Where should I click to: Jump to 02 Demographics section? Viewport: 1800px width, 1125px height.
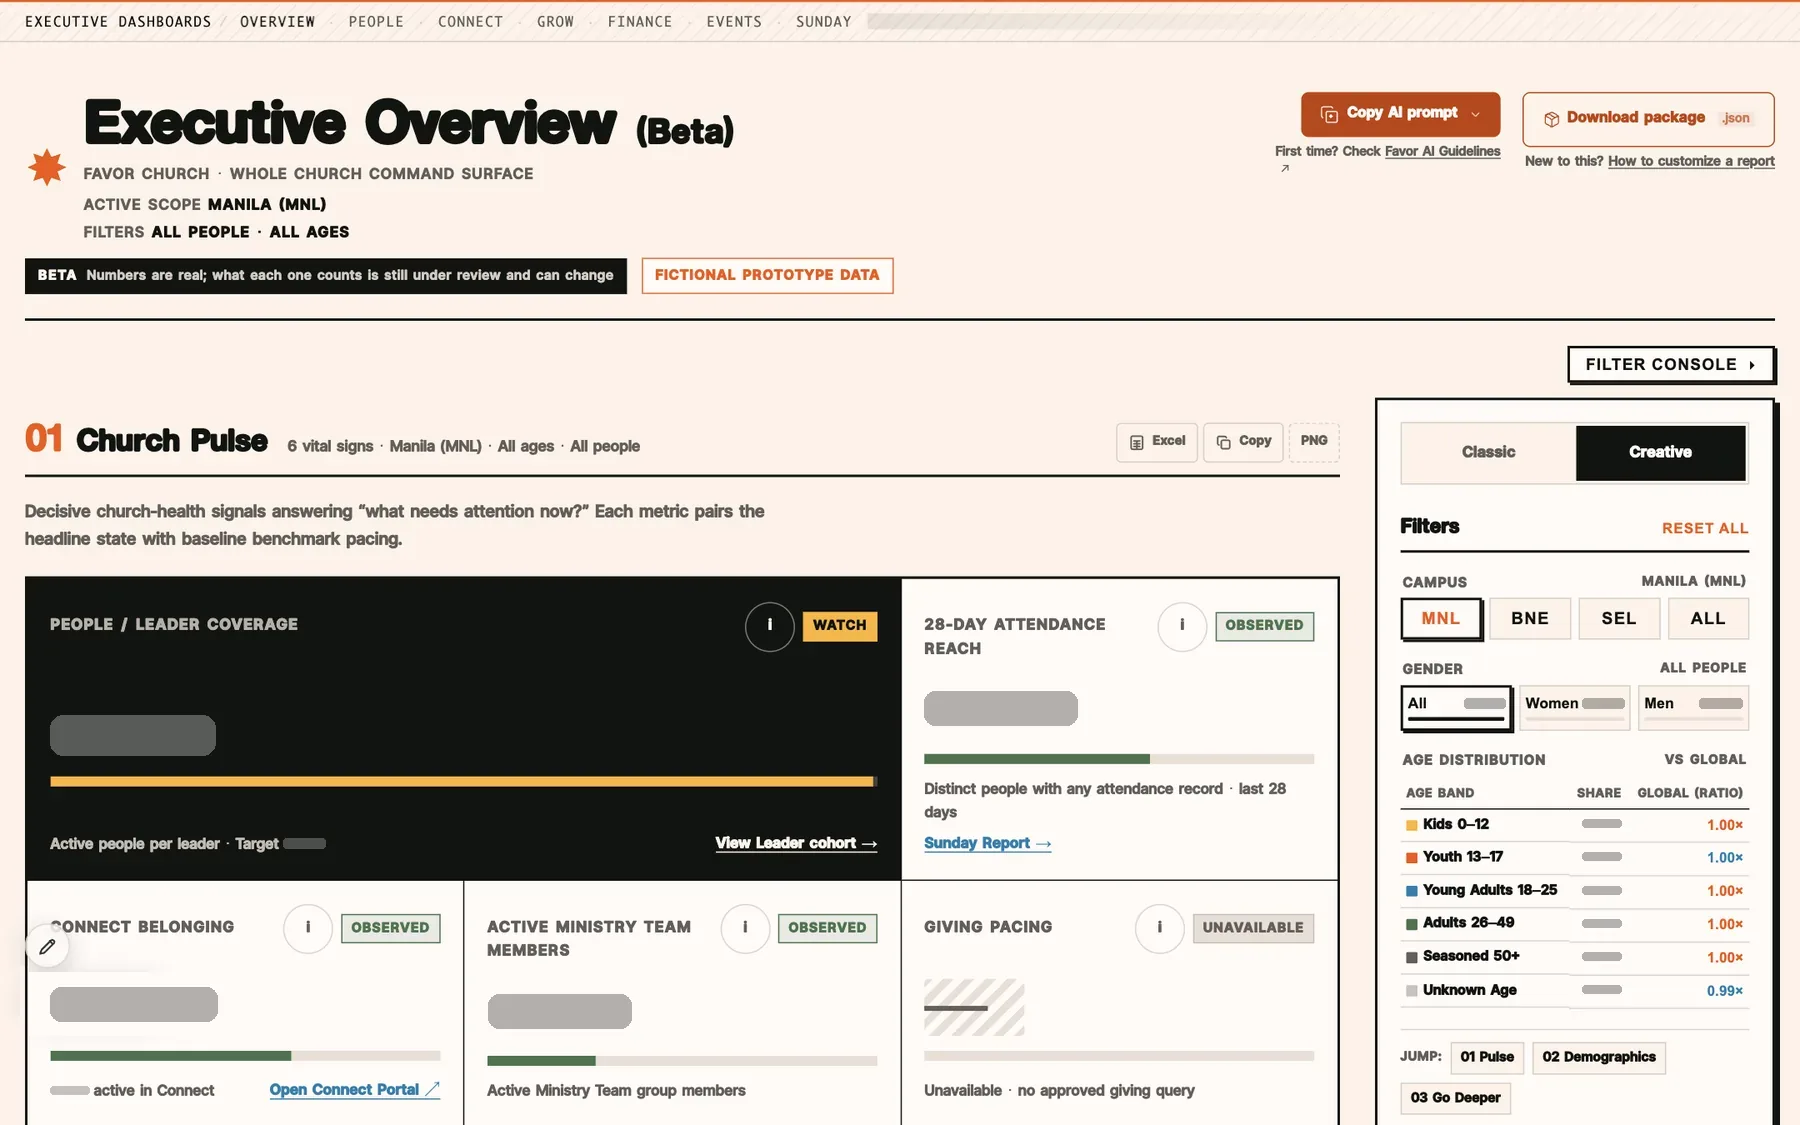1598,1058
